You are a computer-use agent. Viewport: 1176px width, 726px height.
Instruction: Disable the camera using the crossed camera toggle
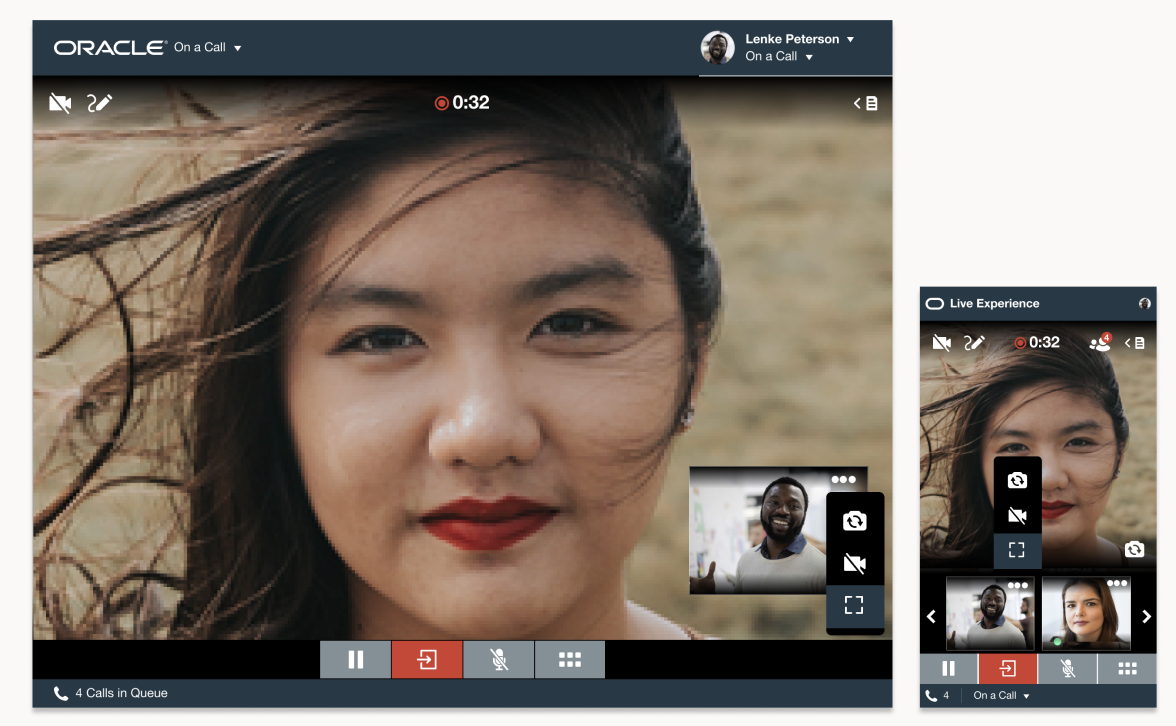[59, 102]
